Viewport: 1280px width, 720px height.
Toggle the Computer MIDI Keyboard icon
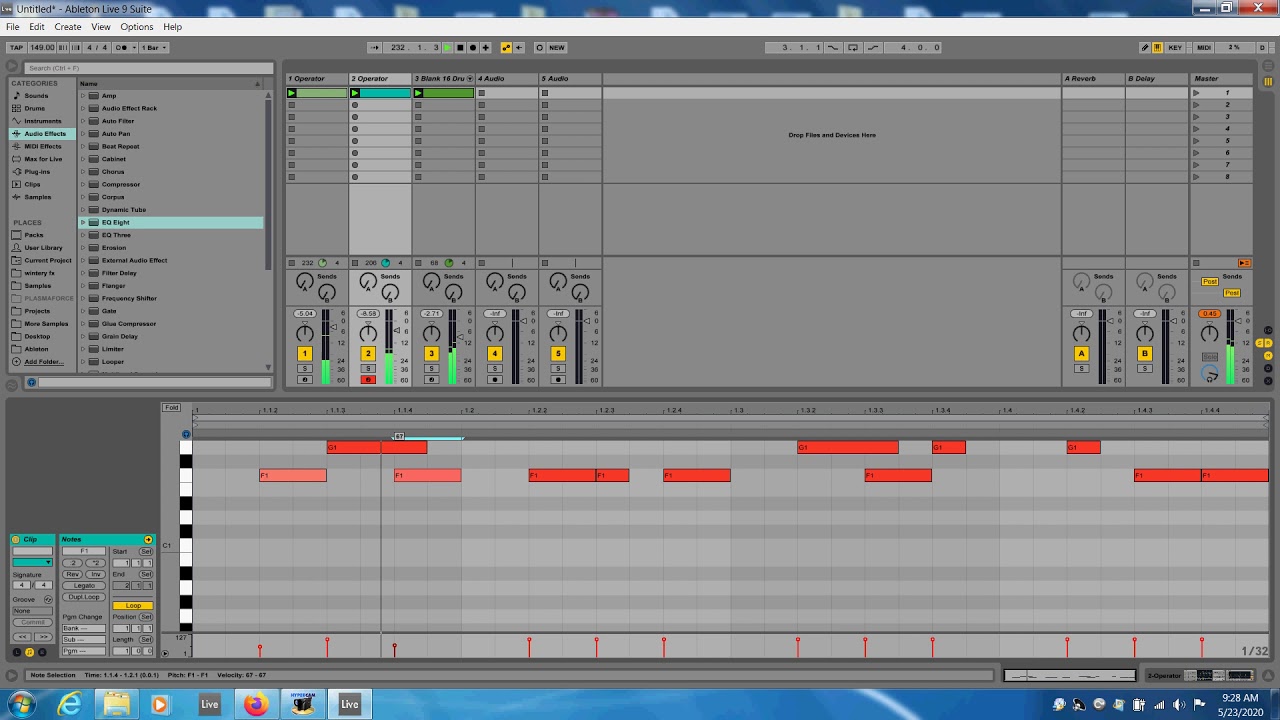point(1157,47)
